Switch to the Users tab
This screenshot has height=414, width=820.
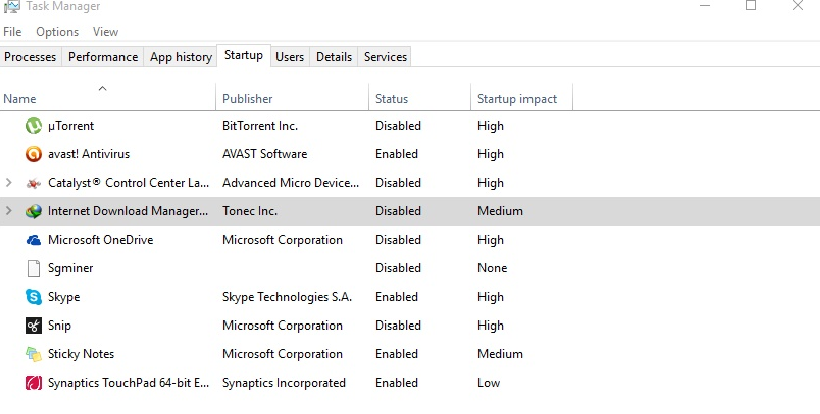[x=290, y=57]
